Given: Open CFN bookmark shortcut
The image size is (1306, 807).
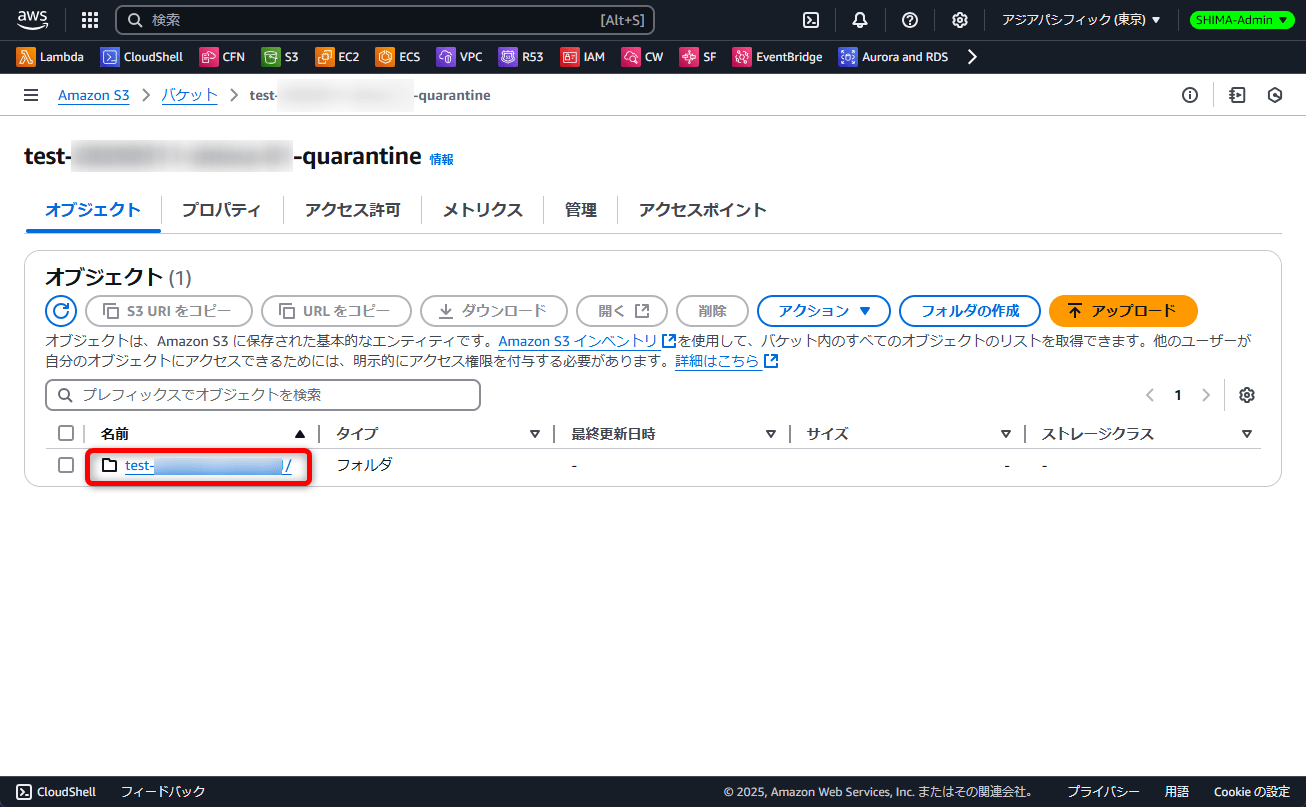Looking at the screenshot, I should coord(222,57).
